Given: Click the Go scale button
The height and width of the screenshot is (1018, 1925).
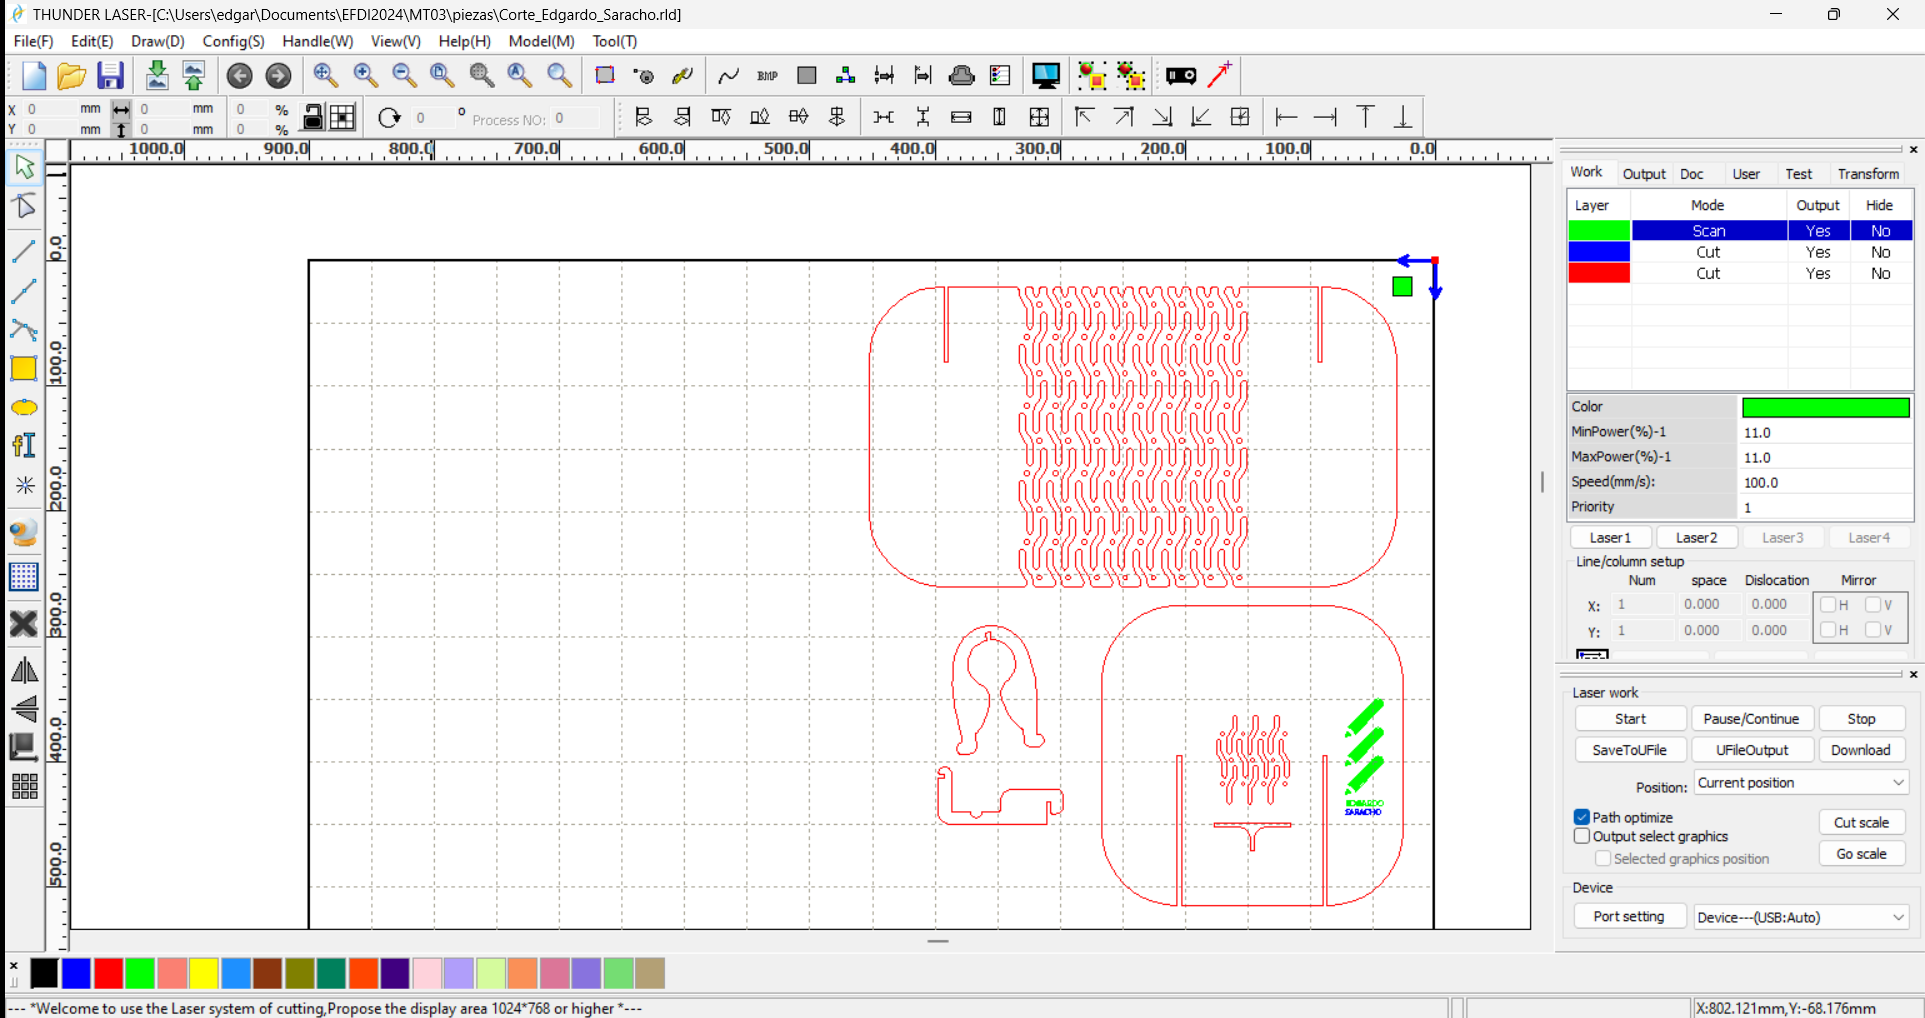Looking at the screenshot, I should tap(1861, 854).
